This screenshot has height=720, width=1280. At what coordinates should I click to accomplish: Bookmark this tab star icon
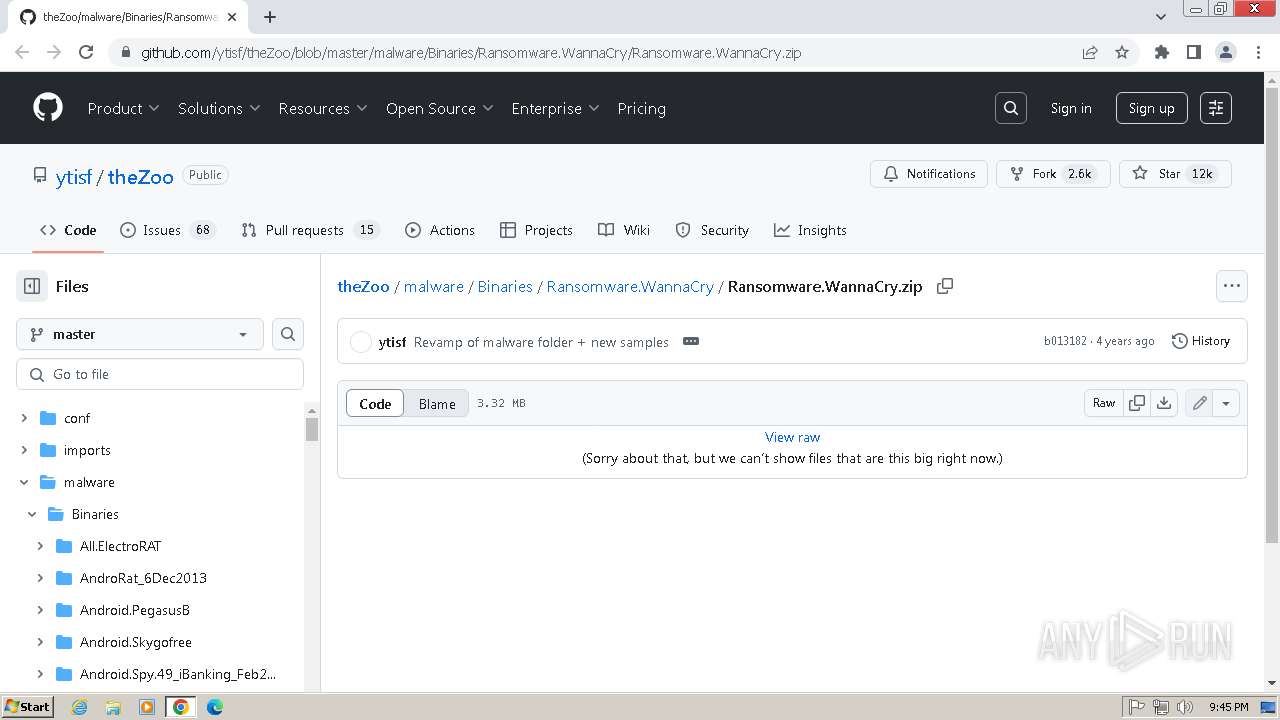click(1122, 52)
